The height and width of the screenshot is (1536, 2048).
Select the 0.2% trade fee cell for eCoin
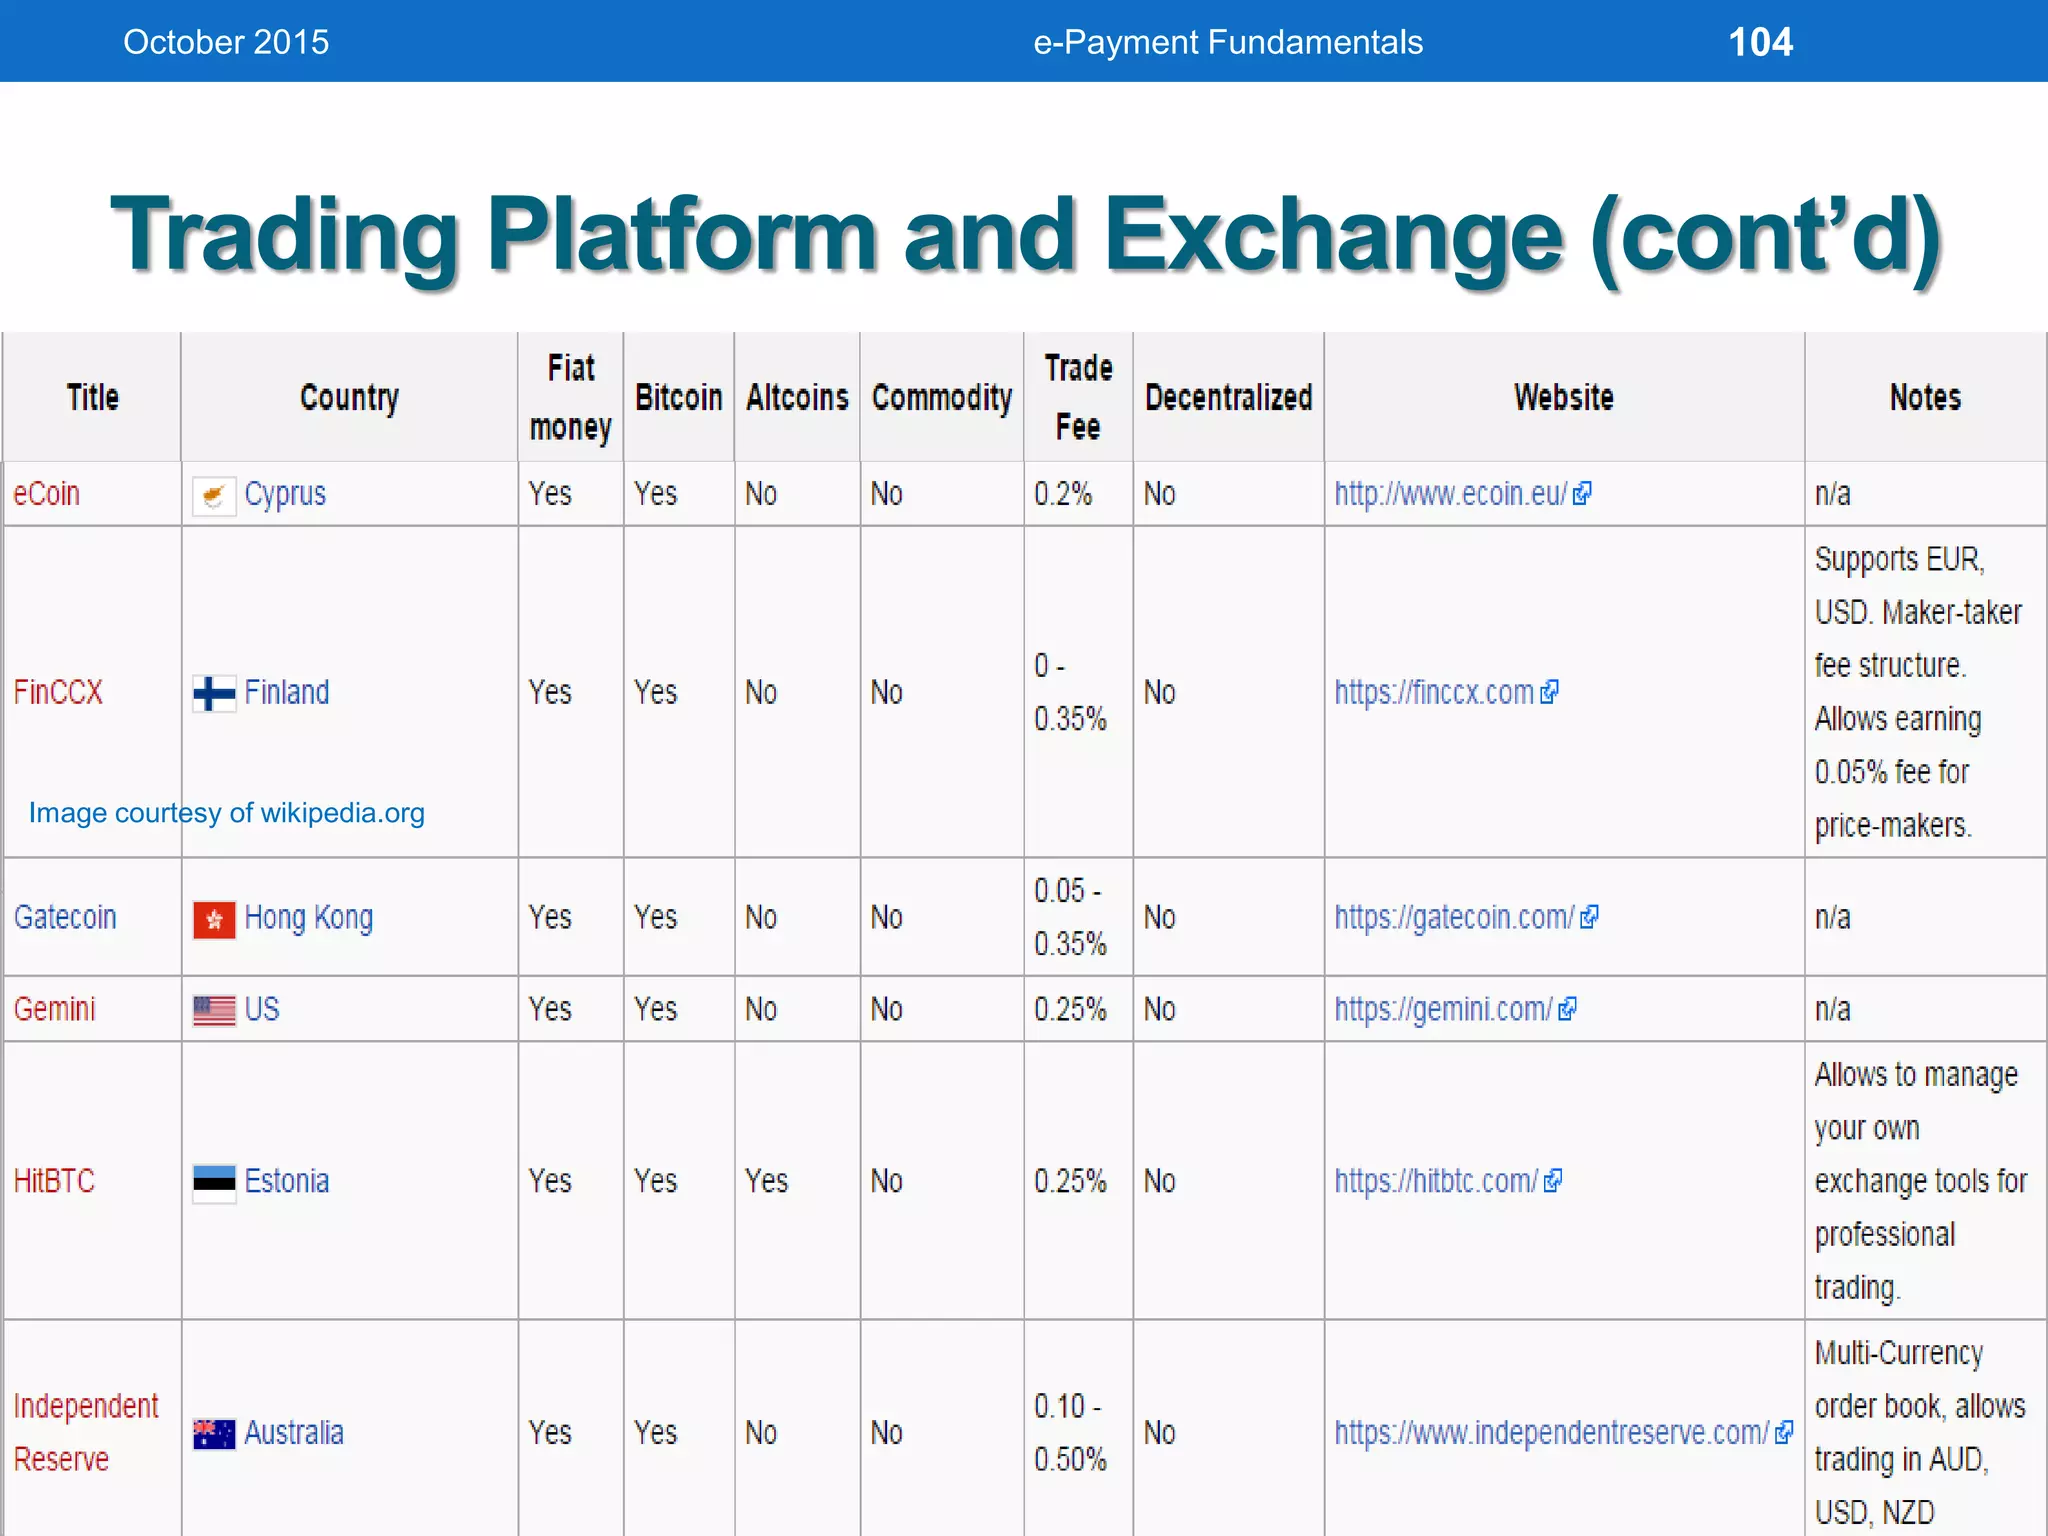point(1078,494)
